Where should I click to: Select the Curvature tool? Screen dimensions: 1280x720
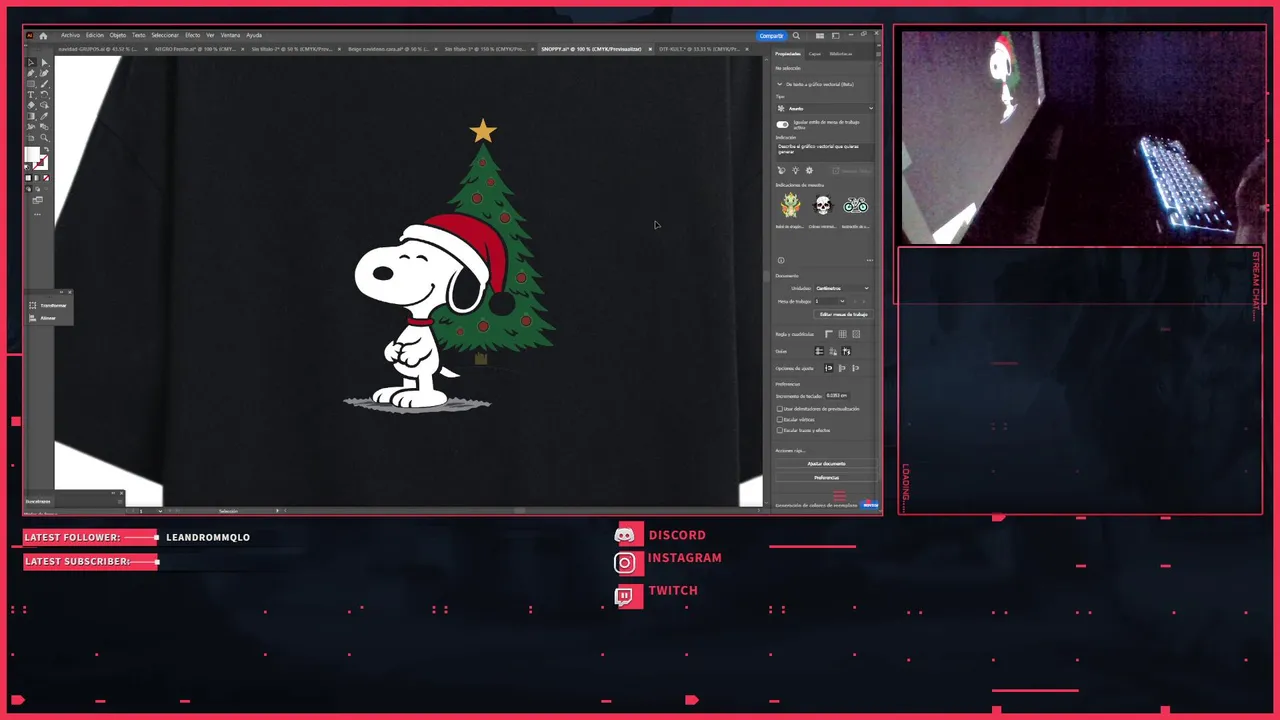(45, 73)
